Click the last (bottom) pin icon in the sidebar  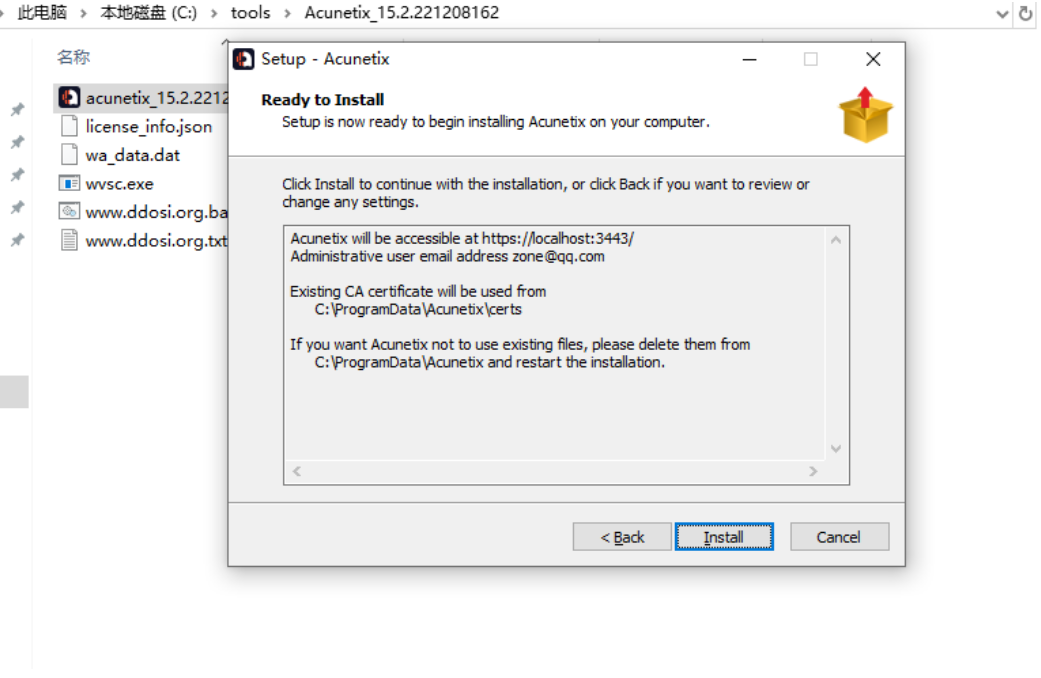pyautogui.click(x=17, y=240)
